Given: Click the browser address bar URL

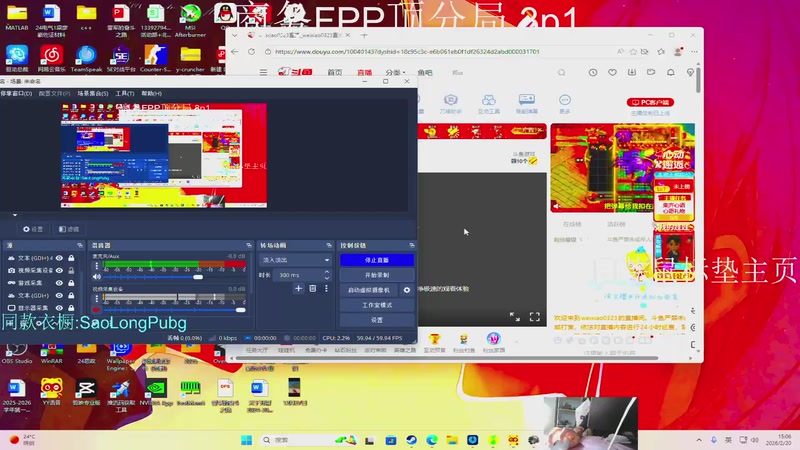Looking at the screenshot, I should coord(407,52).
